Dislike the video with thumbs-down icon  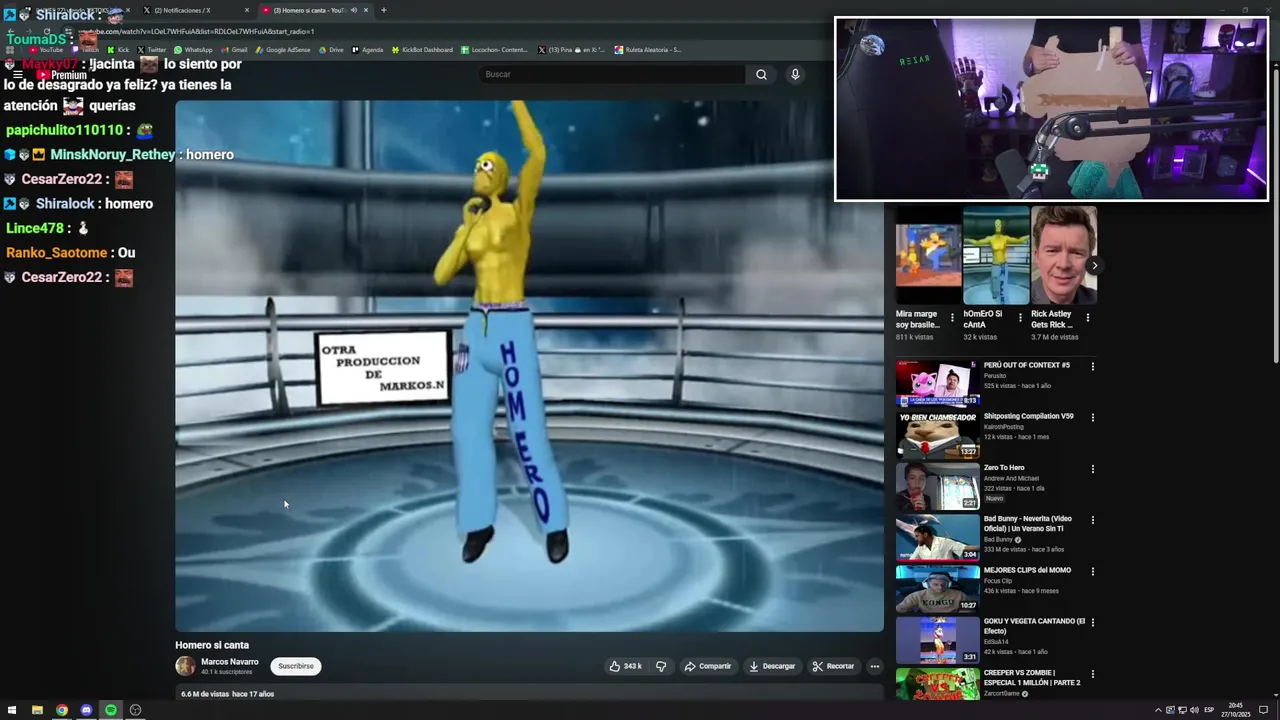click(661, 666)
